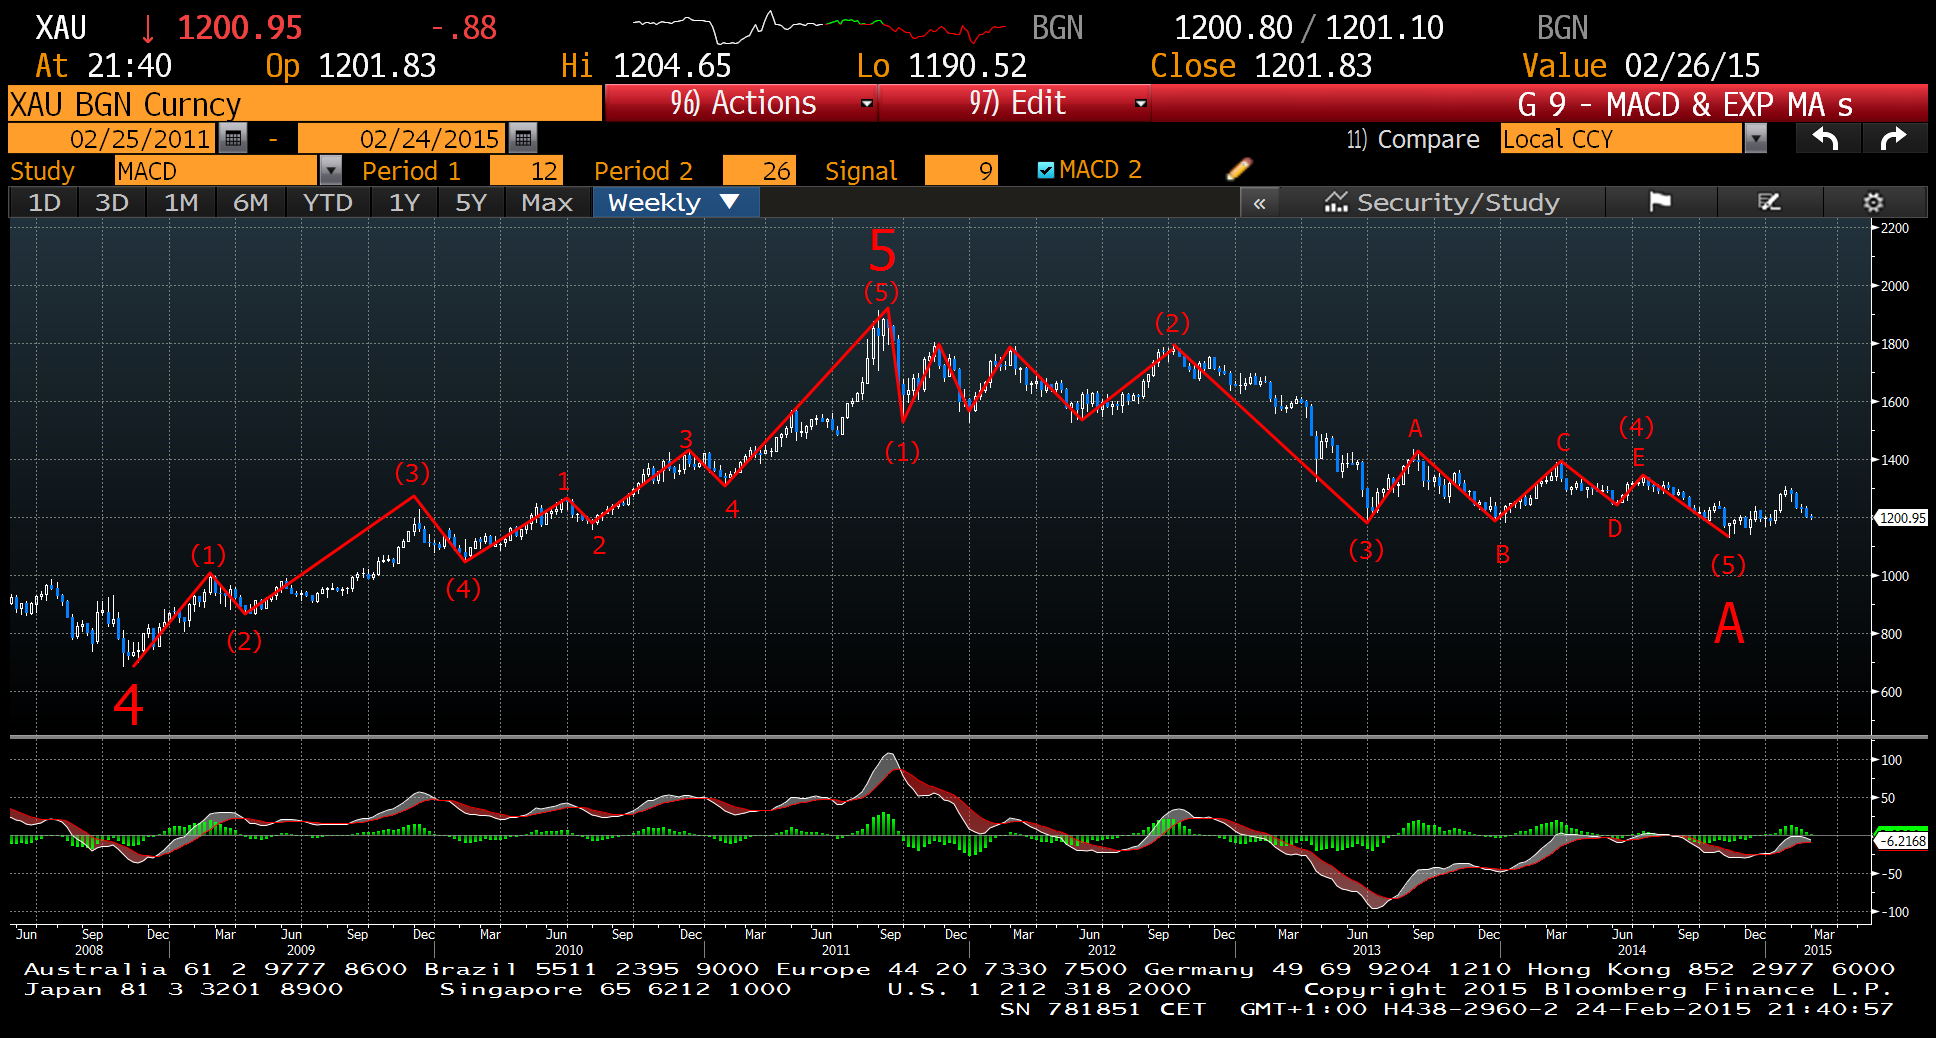Click the 11) Compare button
The height and width of the screenshot is (1038, 1936).
tap(1412, 139)
